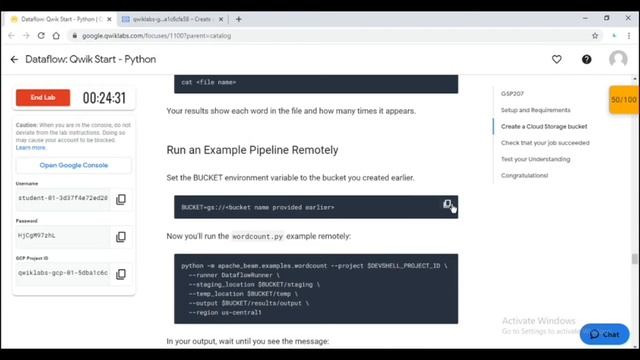Favorite the lab with the heart icon
640x360 pixels.
[557, 60]
